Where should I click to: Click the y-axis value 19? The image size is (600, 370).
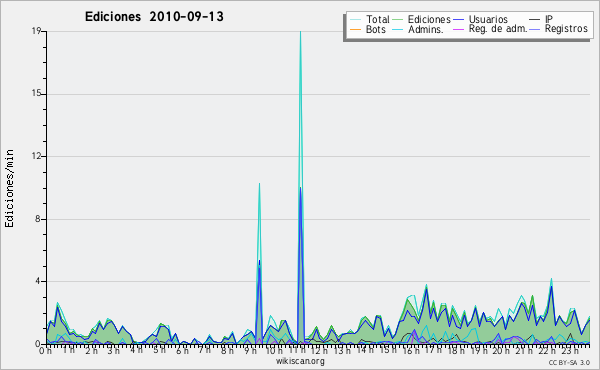(x=36, y=31)
